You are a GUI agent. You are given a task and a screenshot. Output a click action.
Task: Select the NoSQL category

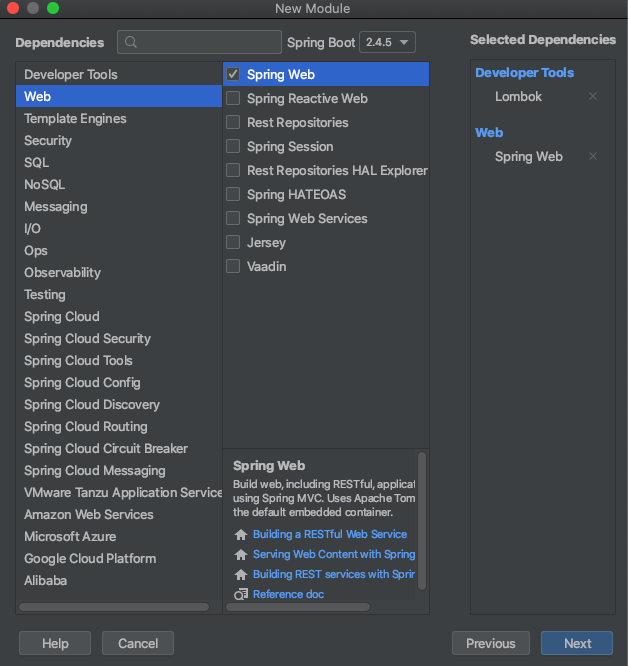pos(119,184)
